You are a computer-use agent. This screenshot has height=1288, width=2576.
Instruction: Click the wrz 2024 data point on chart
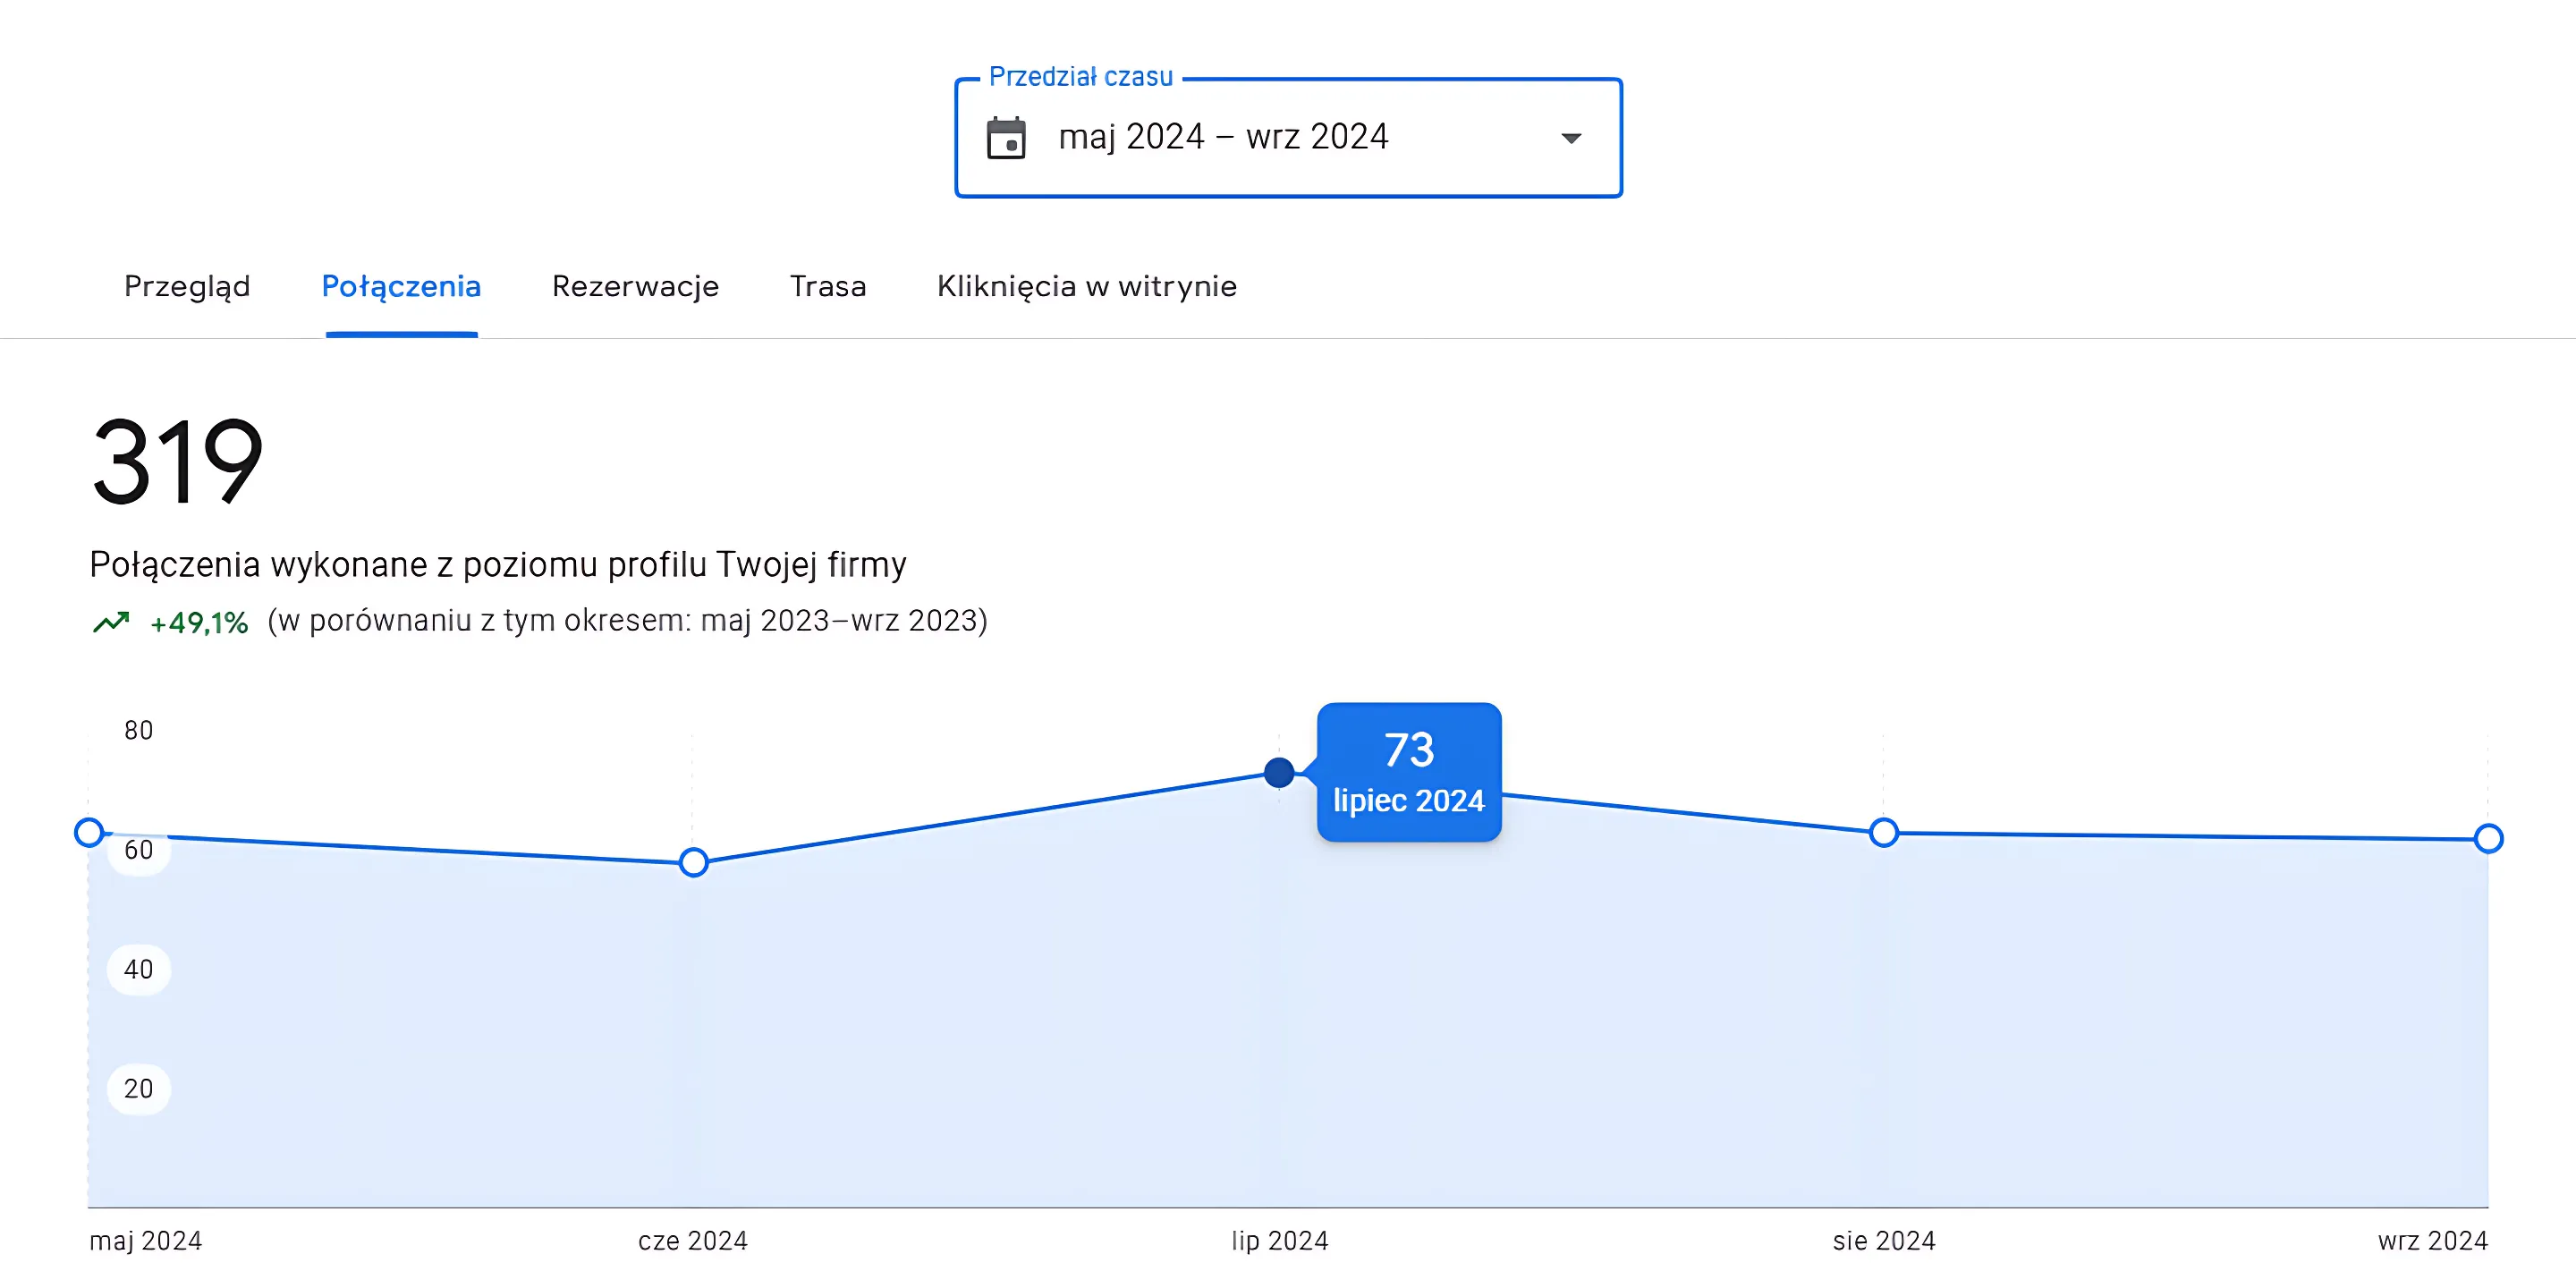[x=2488, y=838]
